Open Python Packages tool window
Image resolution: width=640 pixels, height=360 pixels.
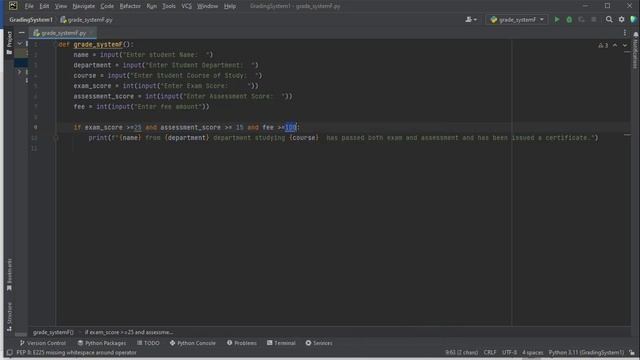pos(102,343)
